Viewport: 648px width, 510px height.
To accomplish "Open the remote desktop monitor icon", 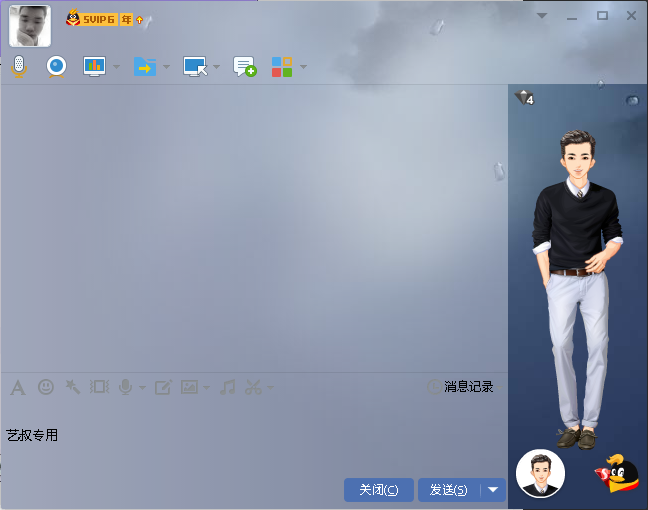I will point(195,67).
